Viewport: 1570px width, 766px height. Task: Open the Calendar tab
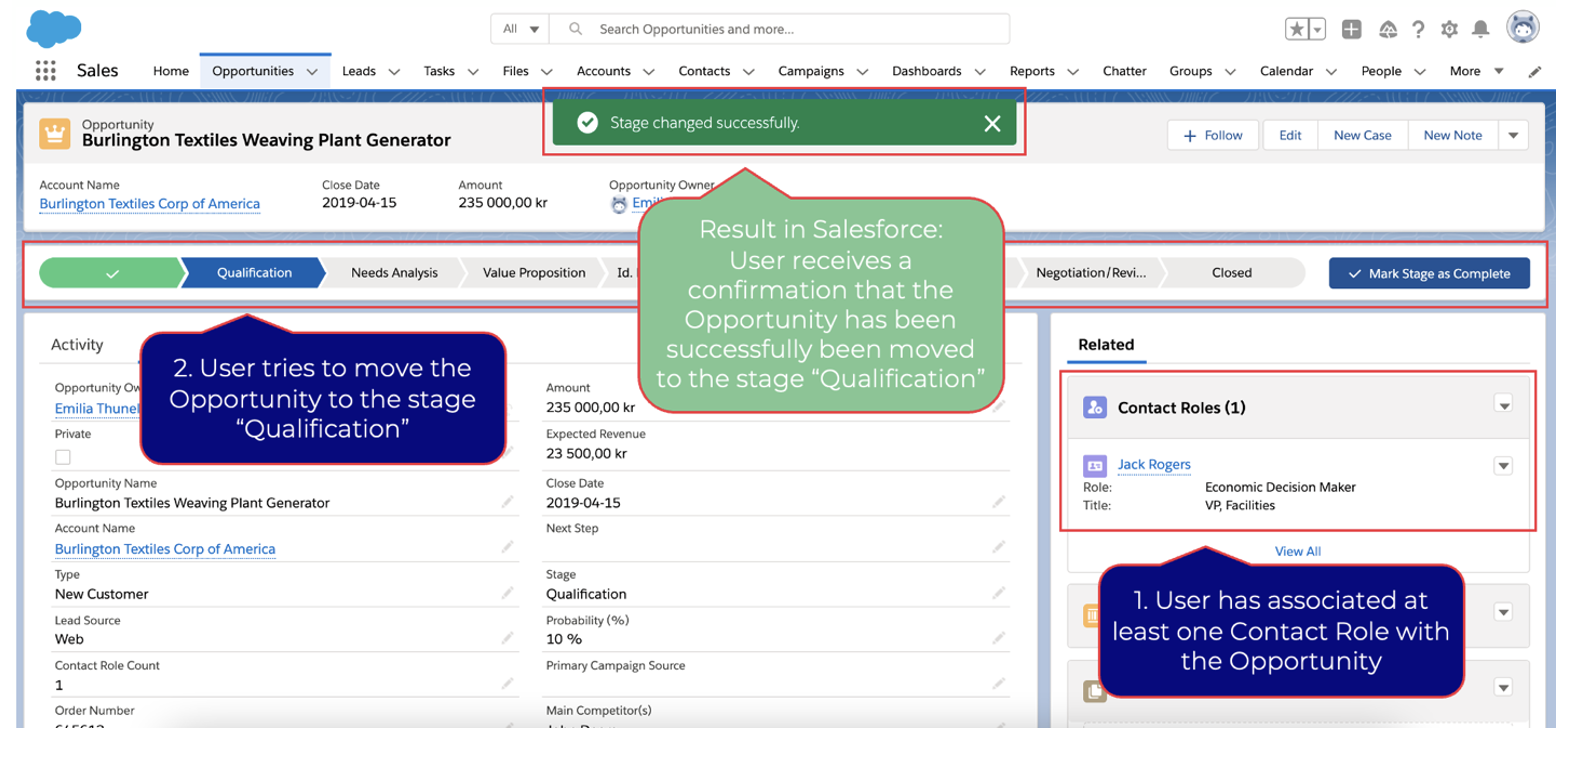pos(1286,71)
